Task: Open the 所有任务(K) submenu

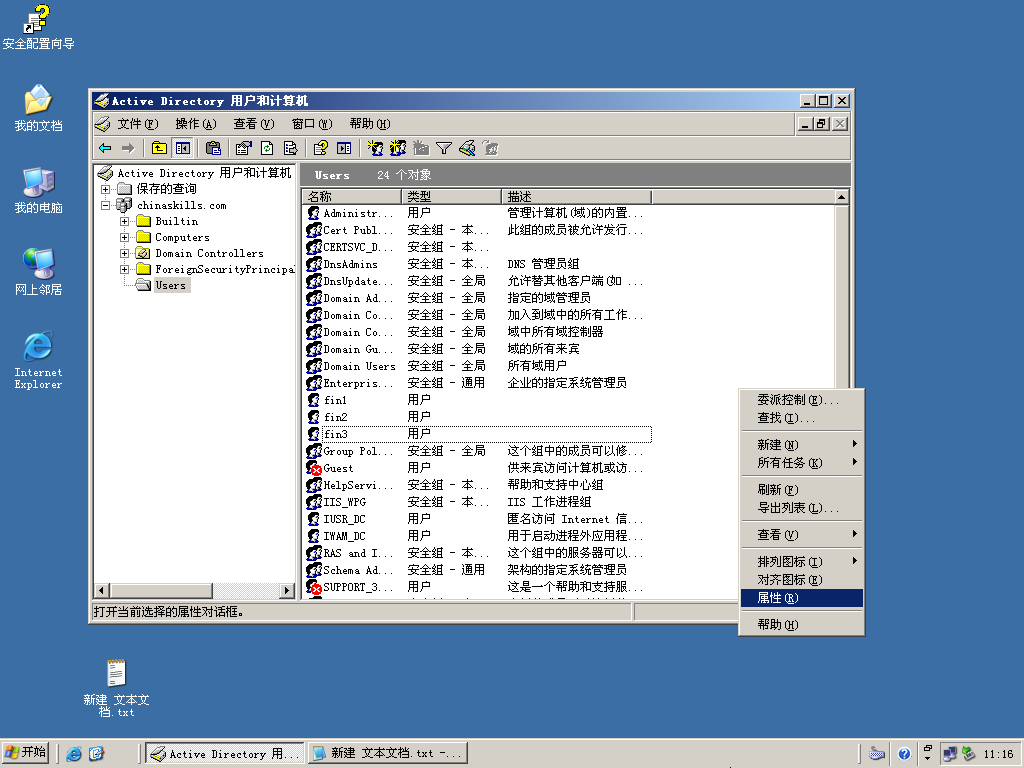Action: (802, 463)
